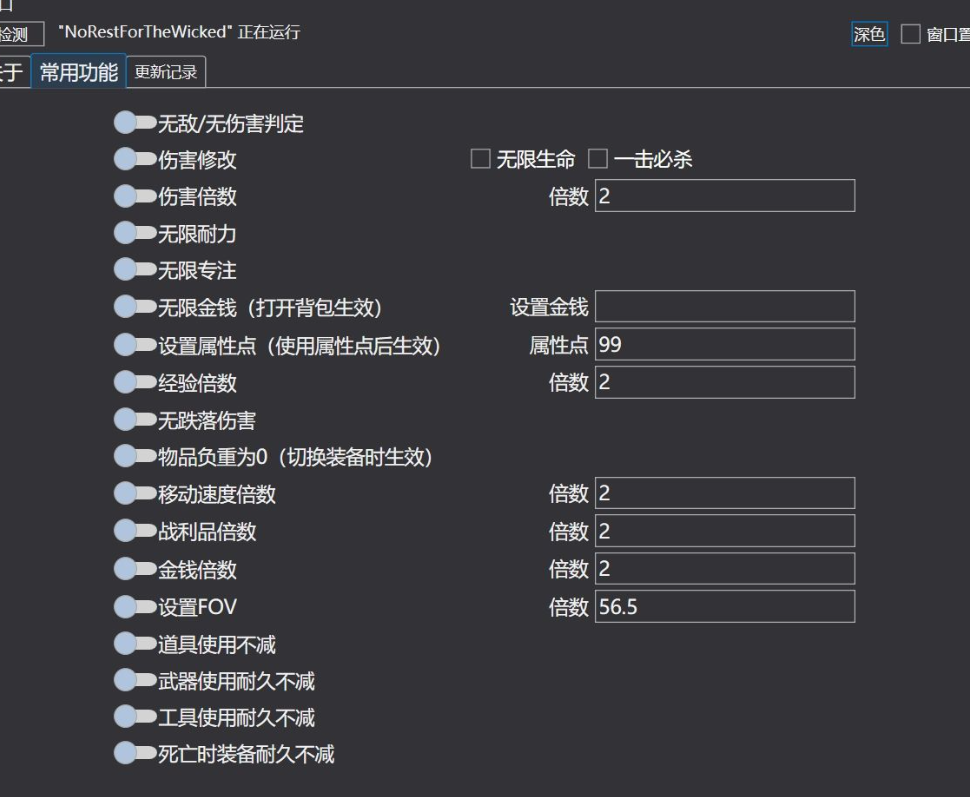970x797 pixels.
Task: Switch on 无跌落伤害 toggle
Action: coord(135,420)
